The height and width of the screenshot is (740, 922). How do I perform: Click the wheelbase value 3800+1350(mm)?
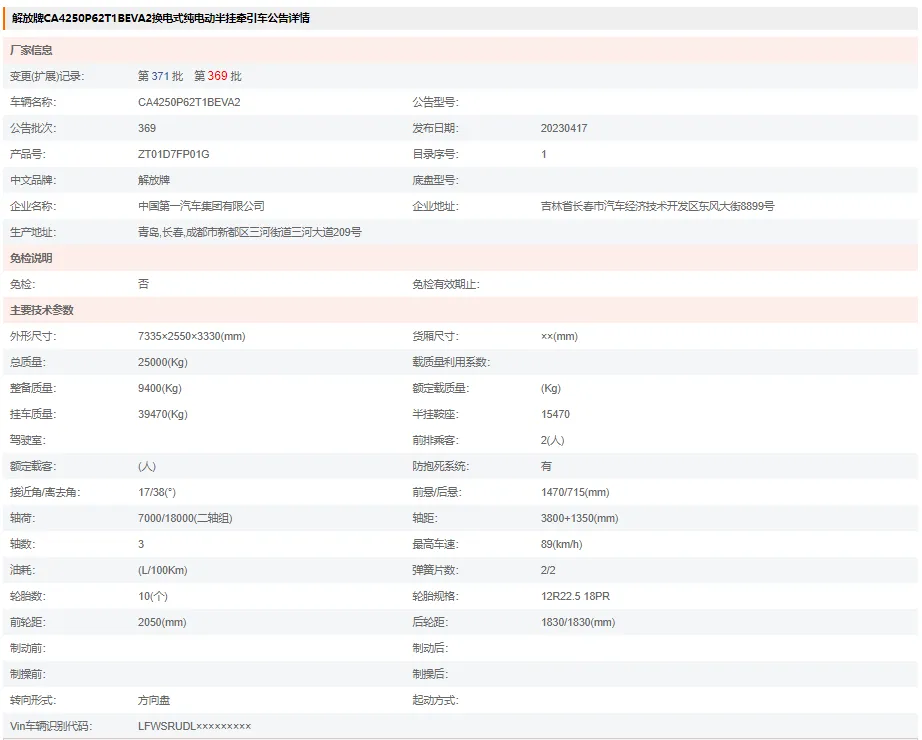click(579, 518)
